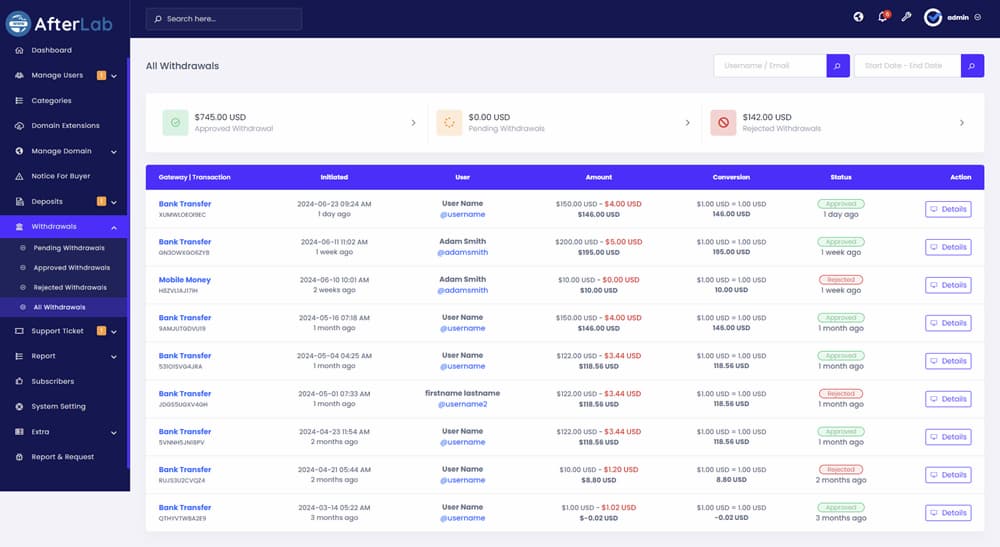Click the Deposits orange badge
Viewport: 1000px width, 547px height.
tap(101, 201)
